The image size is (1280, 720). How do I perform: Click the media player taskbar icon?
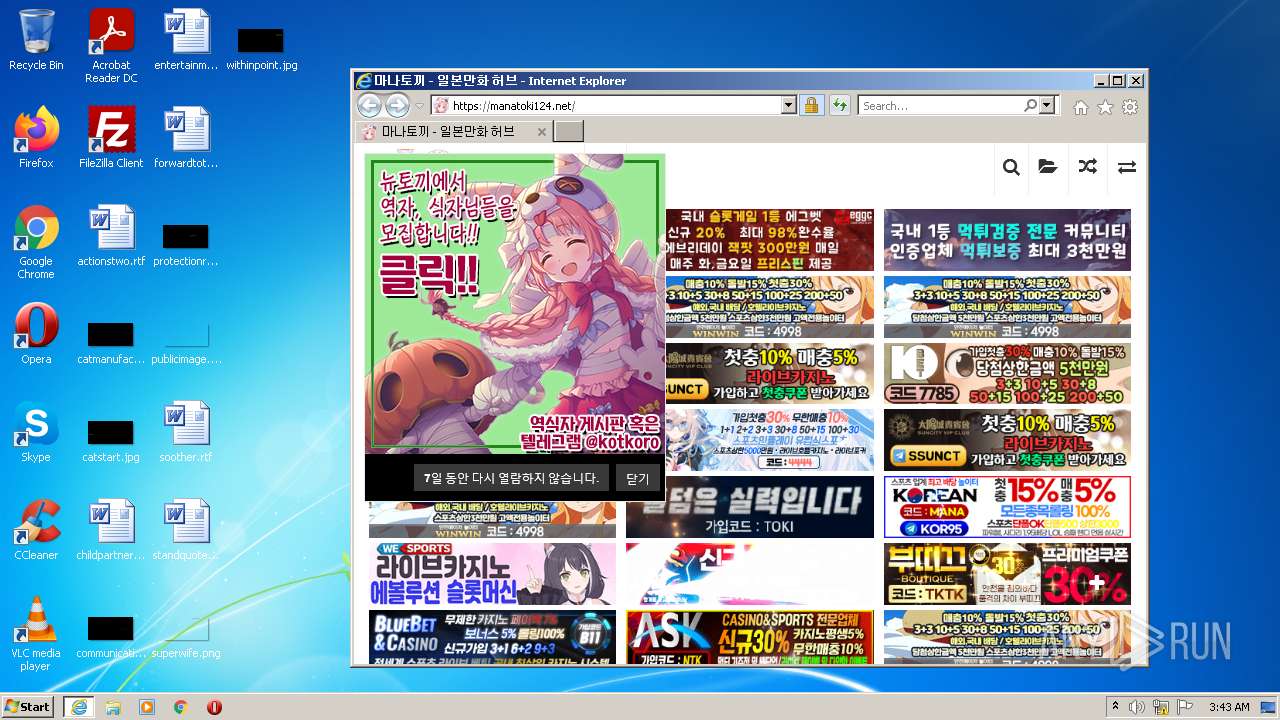pyautogui.click(x=147, y=707)
